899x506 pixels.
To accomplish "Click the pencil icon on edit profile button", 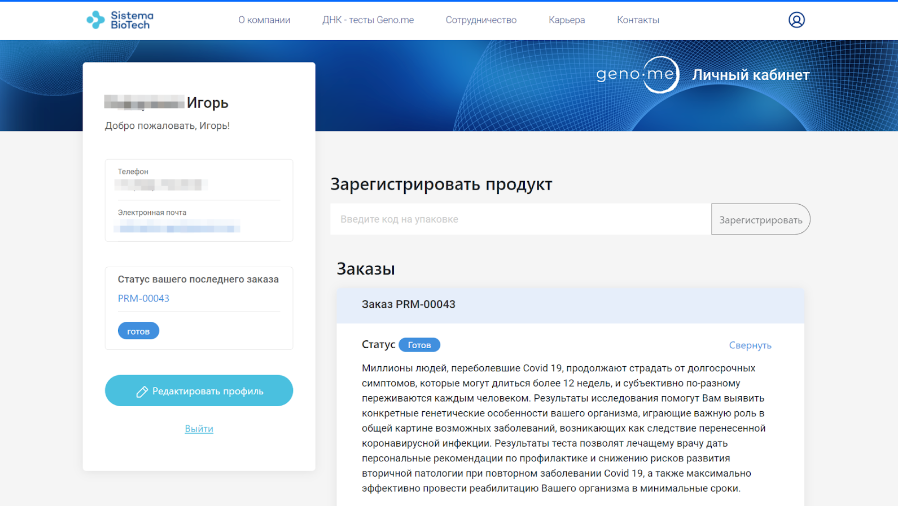I will (142, 391).
